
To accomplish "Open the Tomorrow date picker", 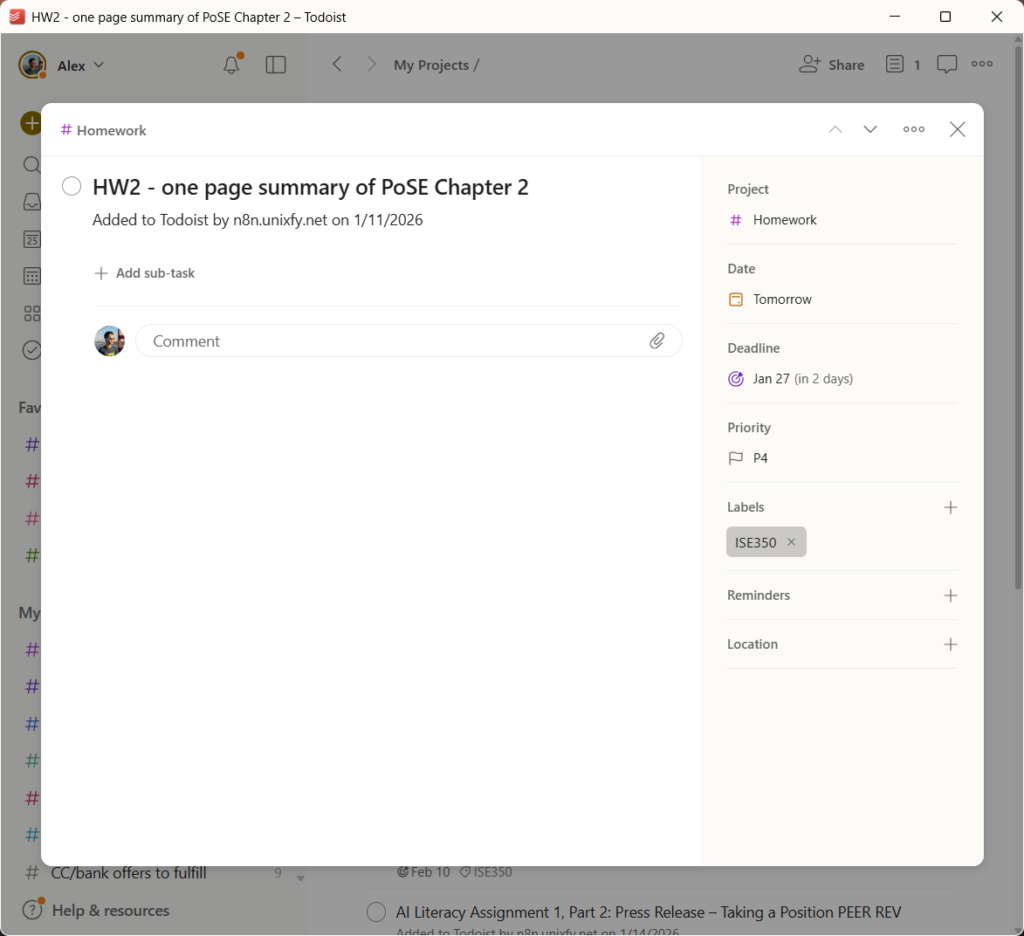I will [781, 299].
